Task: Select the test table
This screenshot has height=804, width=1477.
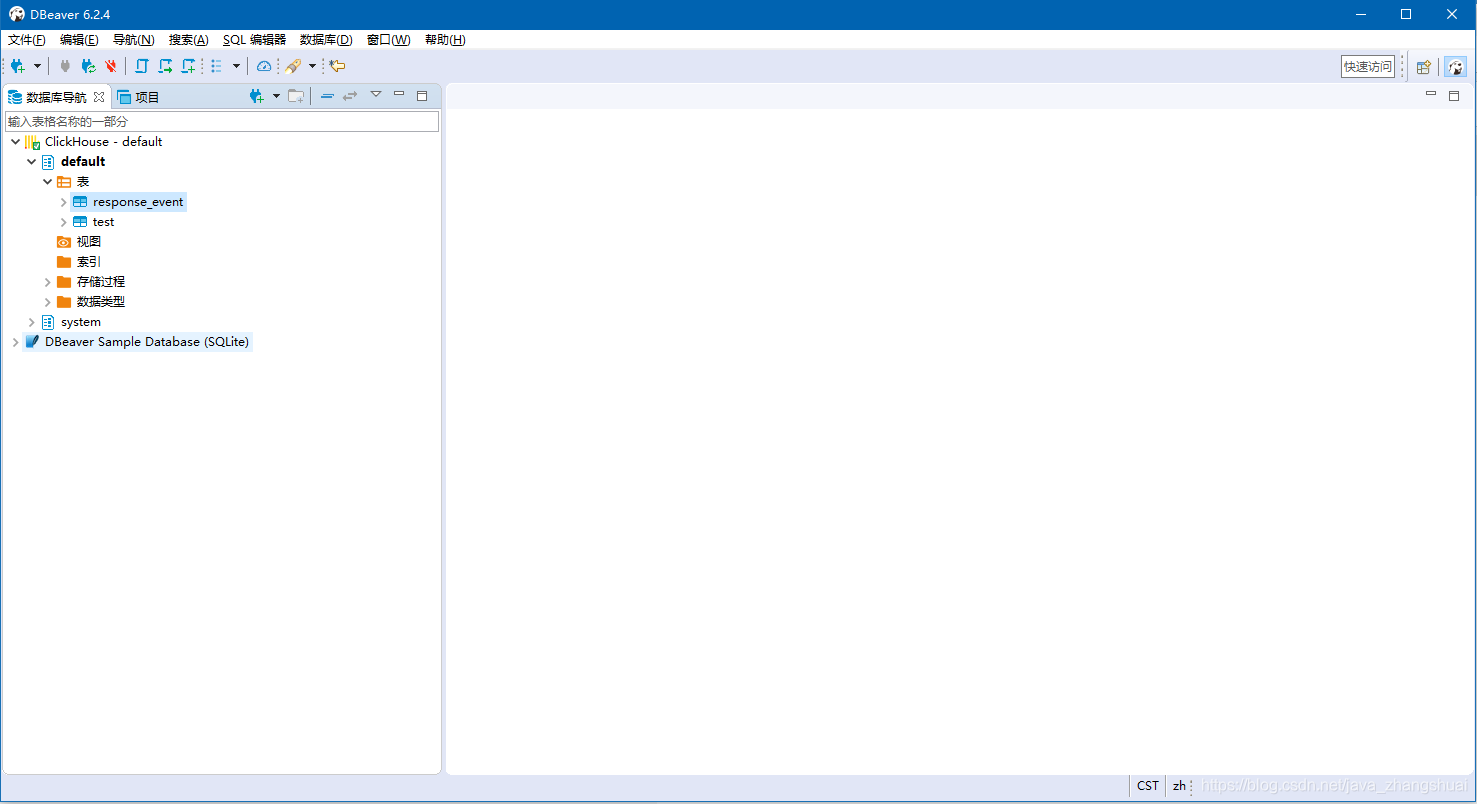Action: pos(103,222)
